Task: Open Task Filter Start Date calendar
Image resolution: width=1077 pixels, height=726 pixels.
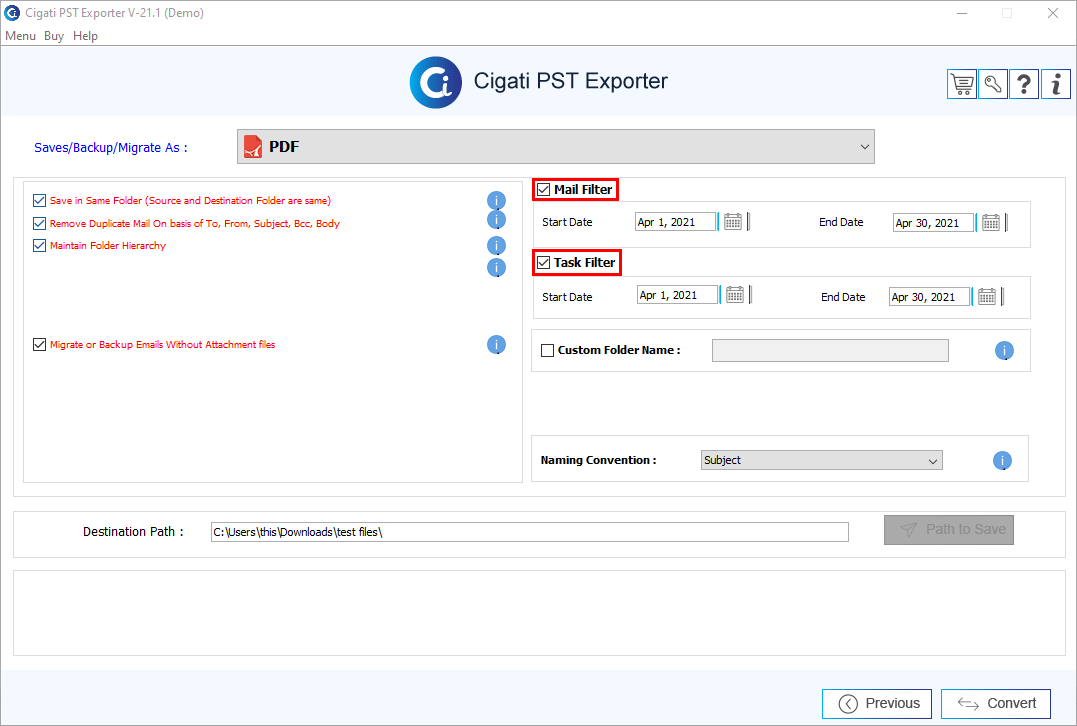Action: (735, 295)
